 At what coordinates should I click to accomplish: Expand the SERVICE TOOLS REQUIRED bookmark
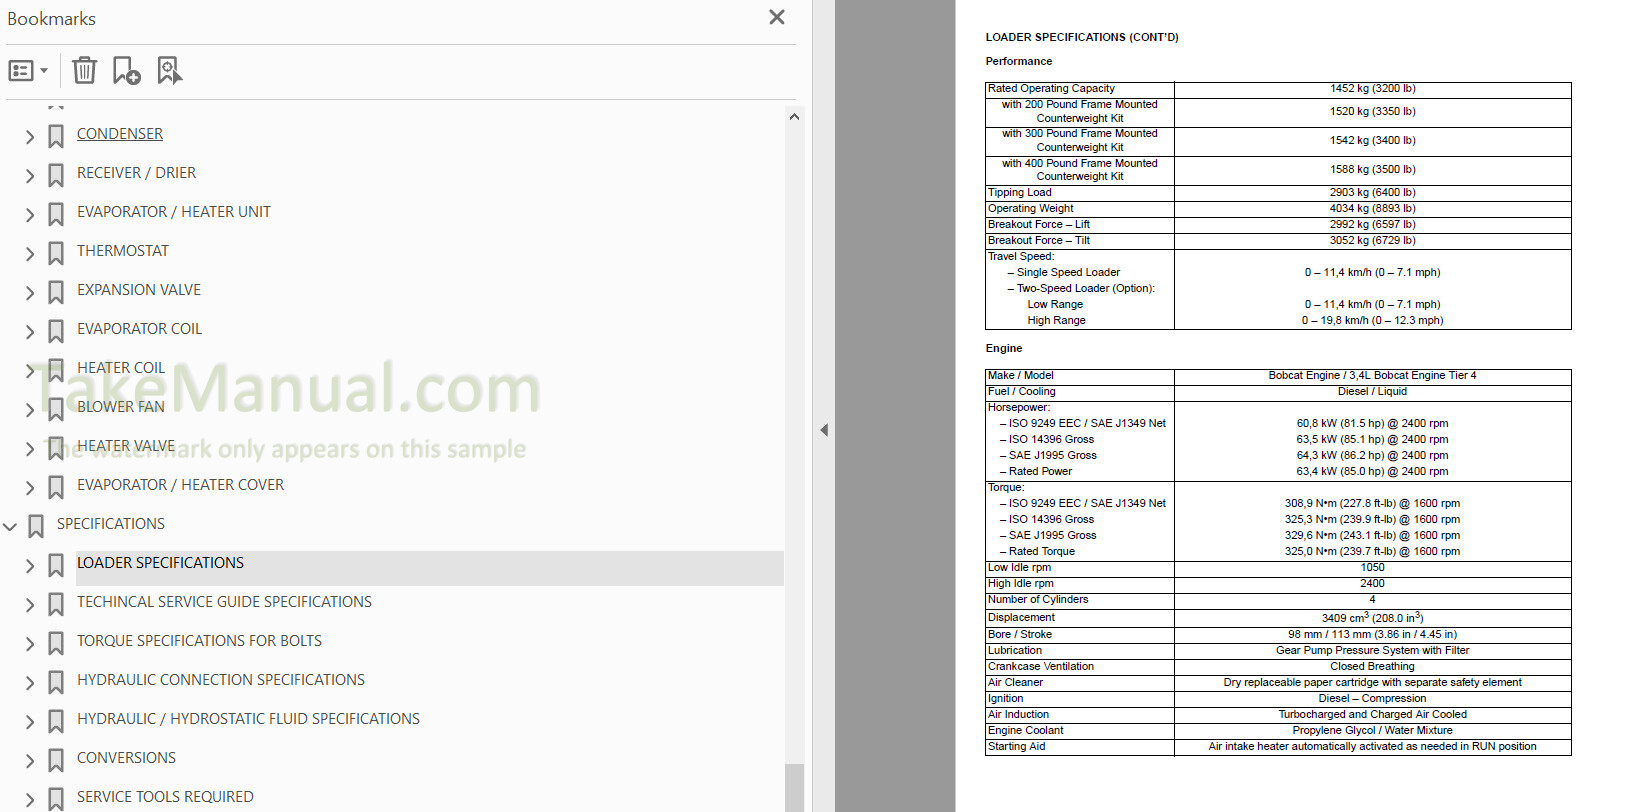pyautogui.click(x=30, y=800)
